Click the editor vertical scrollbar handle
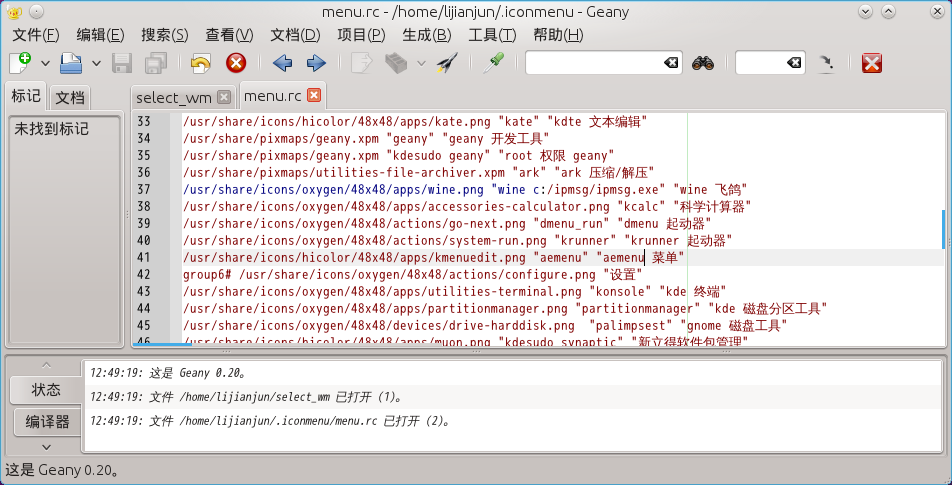 pos(943,229)
